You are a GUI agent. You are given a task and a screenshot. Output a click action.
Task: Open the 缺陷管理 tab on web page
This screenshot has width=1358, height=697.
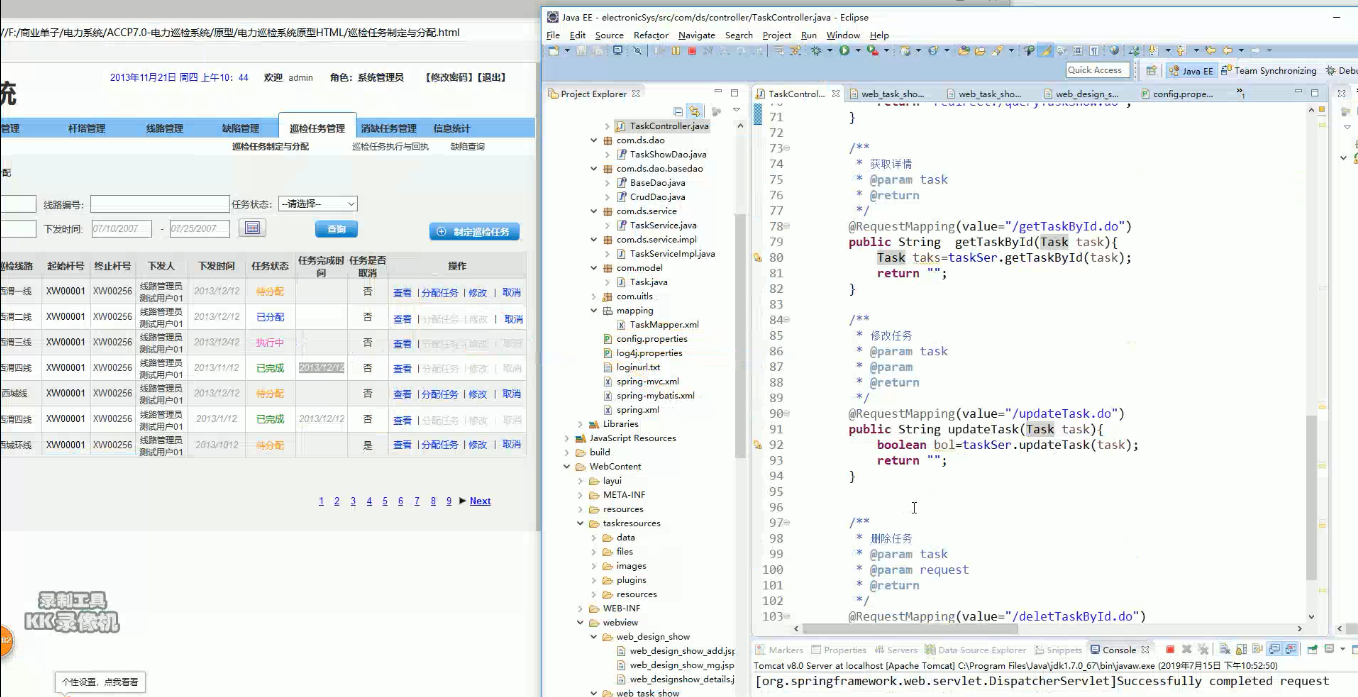tap(240, 128)
